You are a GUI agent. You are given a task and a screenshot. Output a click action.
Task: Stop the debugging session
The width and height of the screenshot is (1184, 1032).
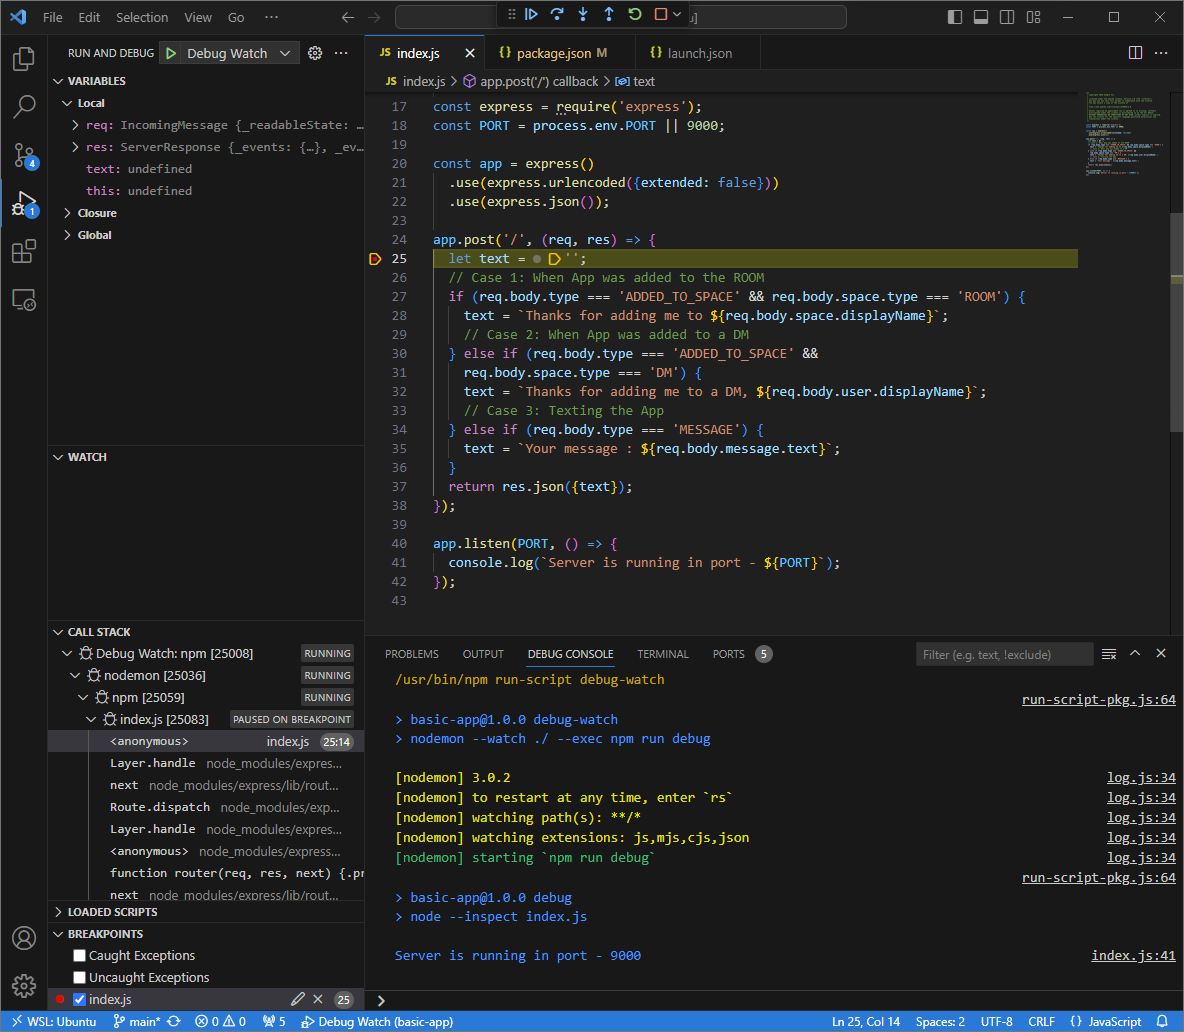[661, 14]
